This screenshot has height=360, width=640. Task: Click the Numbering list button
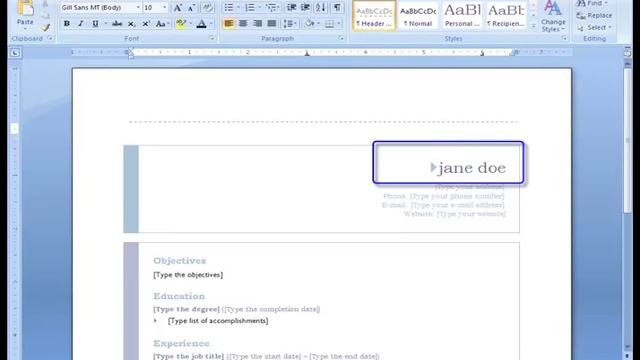[250, 8]
